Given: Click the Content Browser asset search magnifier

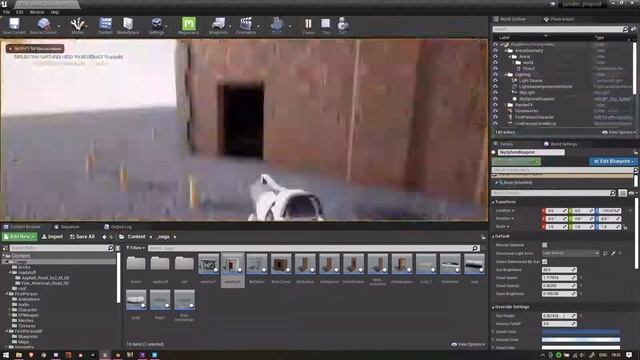Looking at the screenshot, I should click(x=475, y=248).
